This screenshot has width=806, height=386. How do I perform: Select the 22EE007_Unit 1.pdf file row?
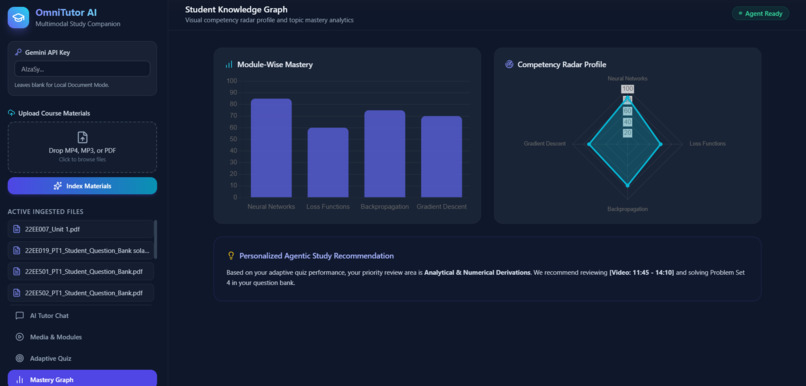tap(81, 229)
